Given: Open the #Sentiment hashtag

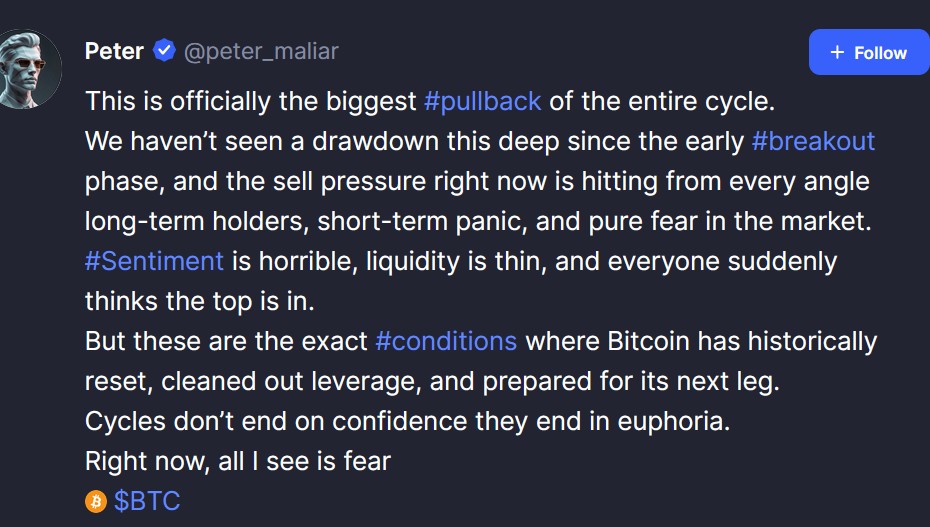Looking at the screenshot, I should pos(154,261).
